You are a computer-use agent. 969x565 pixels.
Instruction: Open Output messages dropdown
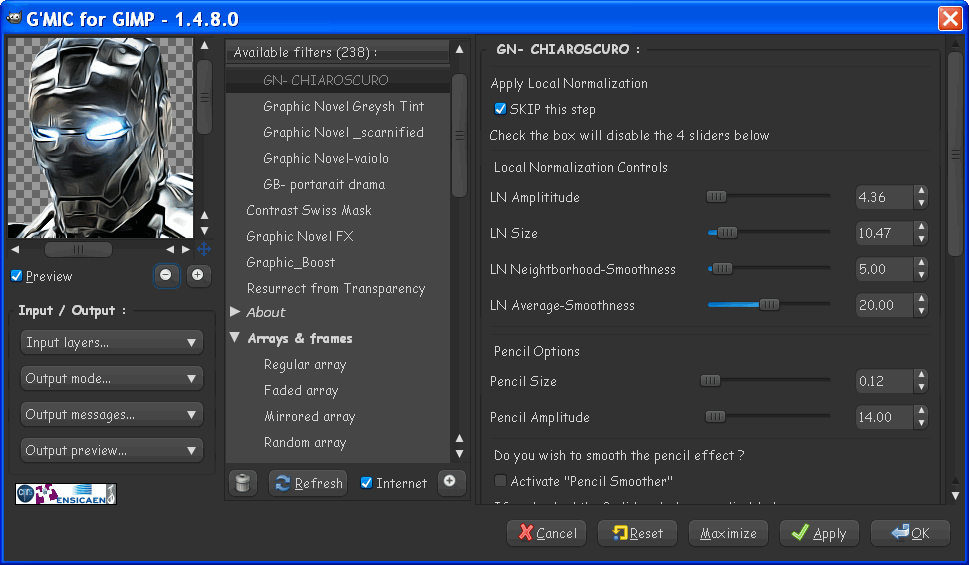(x=112, y=414)
